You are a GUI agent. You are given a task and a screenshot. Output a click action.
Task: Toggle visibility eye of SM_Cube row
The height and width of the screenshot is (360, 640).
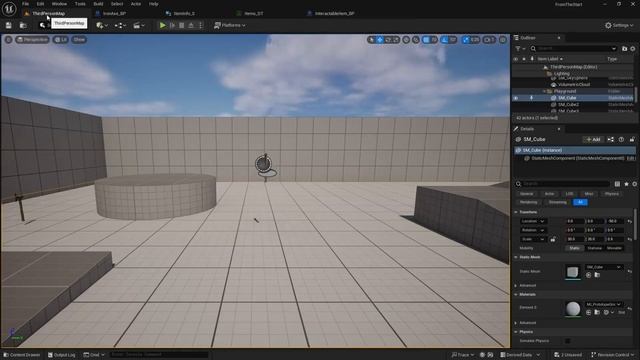(516, 98)
